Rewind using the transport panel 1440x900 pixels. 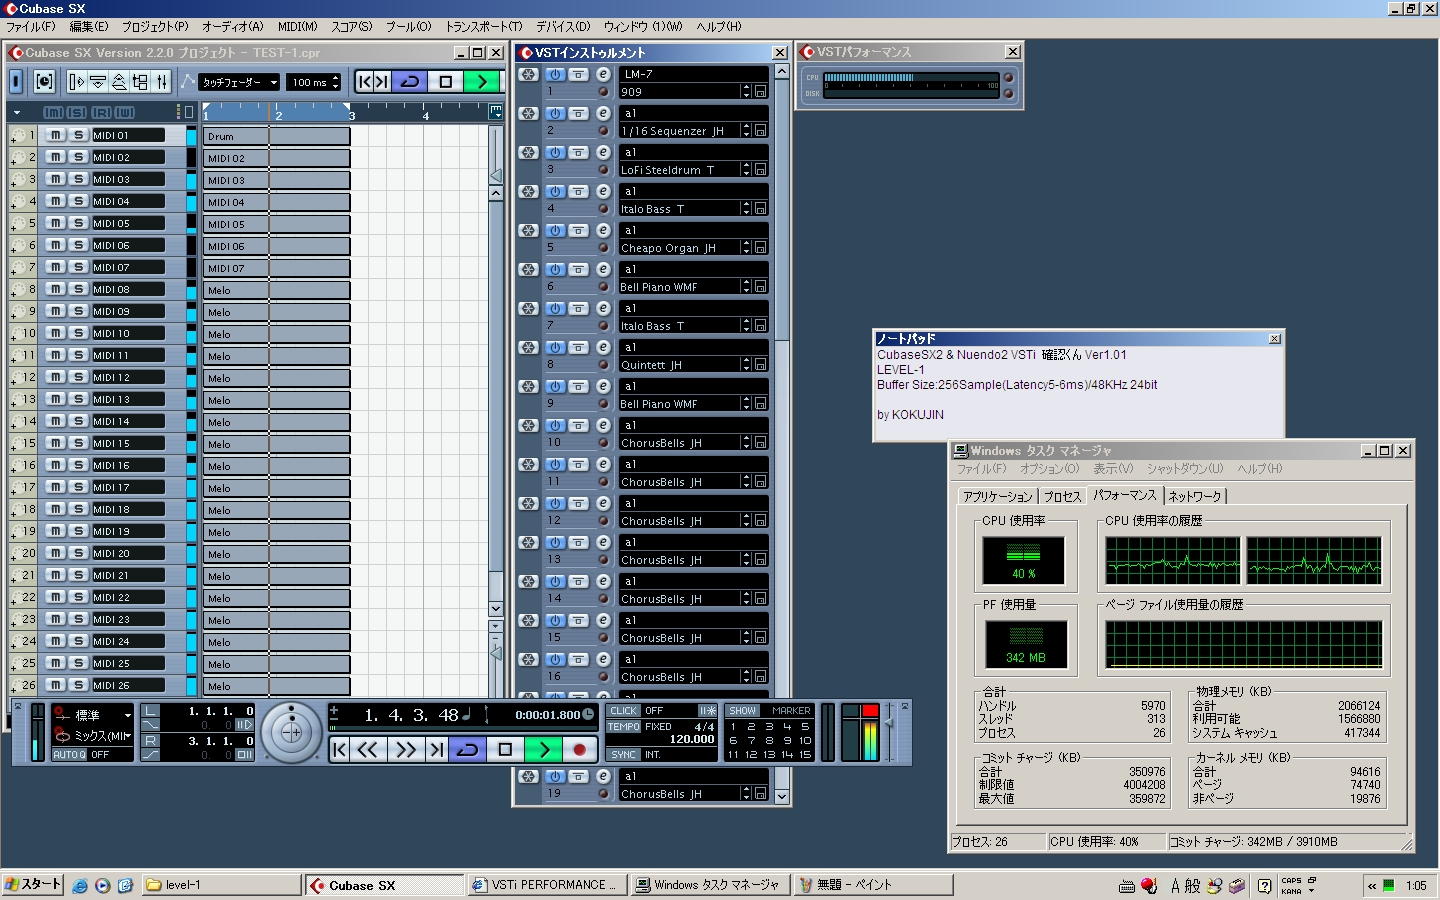(368, 749)
